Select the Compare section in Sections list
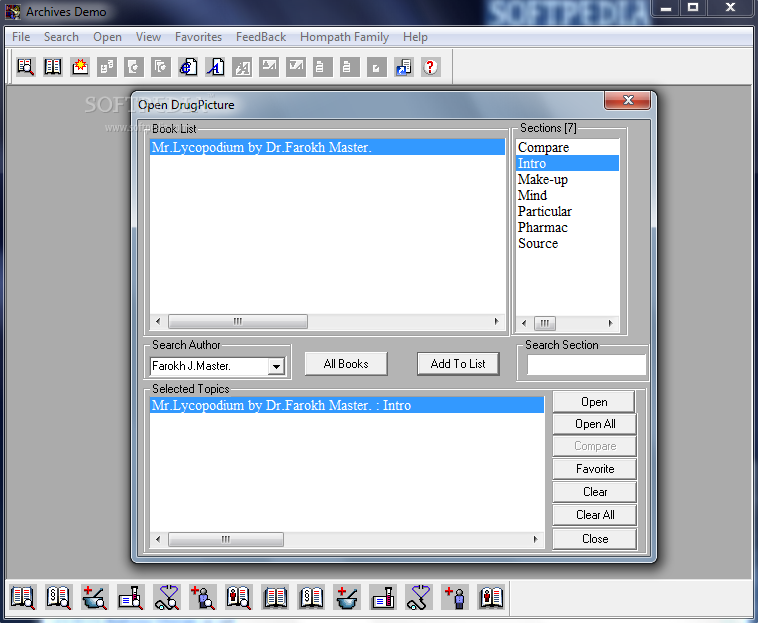Screen dimensions: 758x623 click(568, 147)
